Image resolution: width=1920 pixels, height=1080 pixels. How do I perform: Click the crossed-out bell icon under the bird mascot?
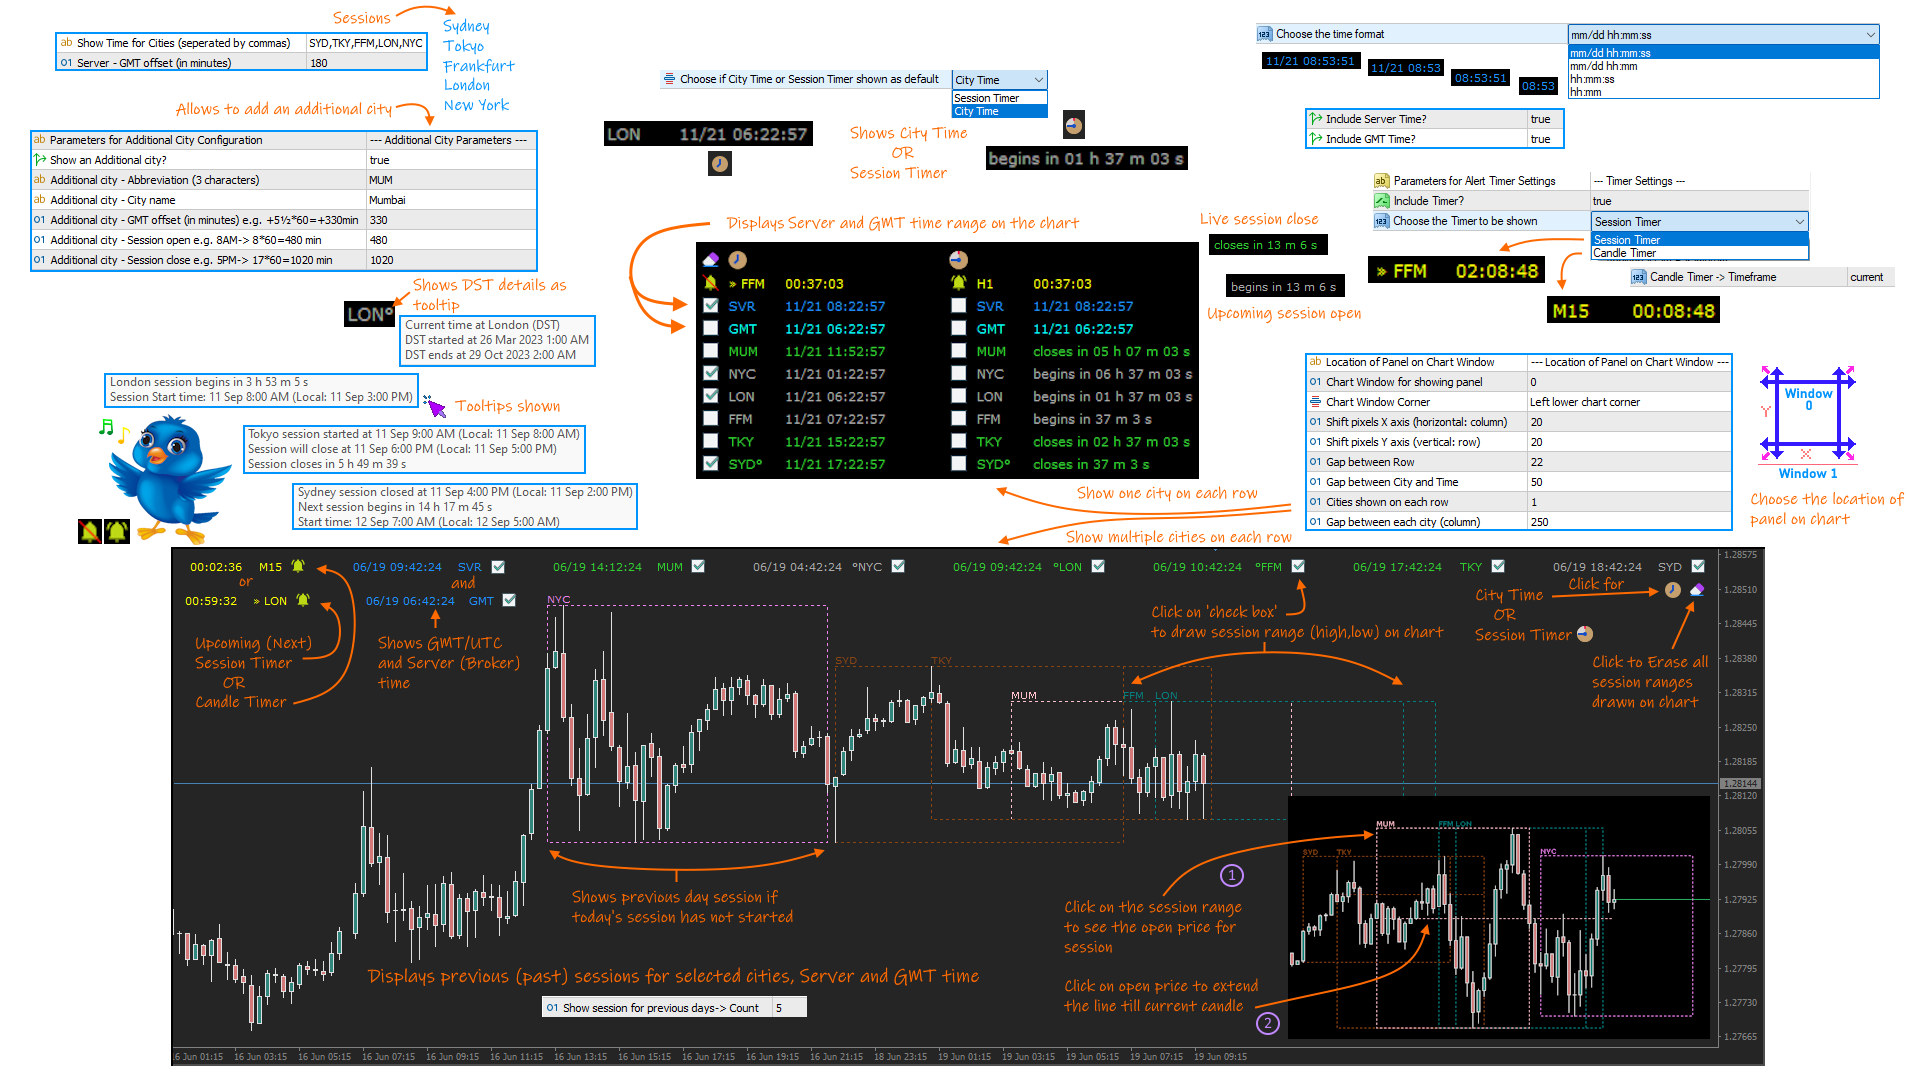tap(89, 533)
